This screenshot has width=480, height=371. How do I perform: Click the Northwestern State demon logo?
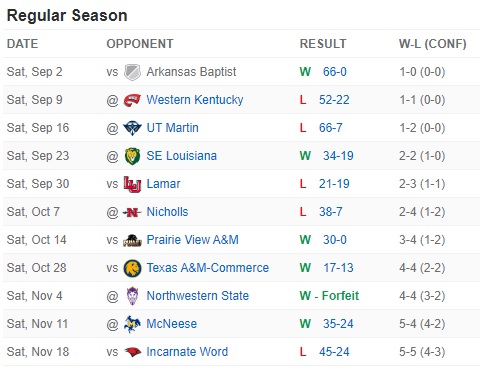pos(132,296)
